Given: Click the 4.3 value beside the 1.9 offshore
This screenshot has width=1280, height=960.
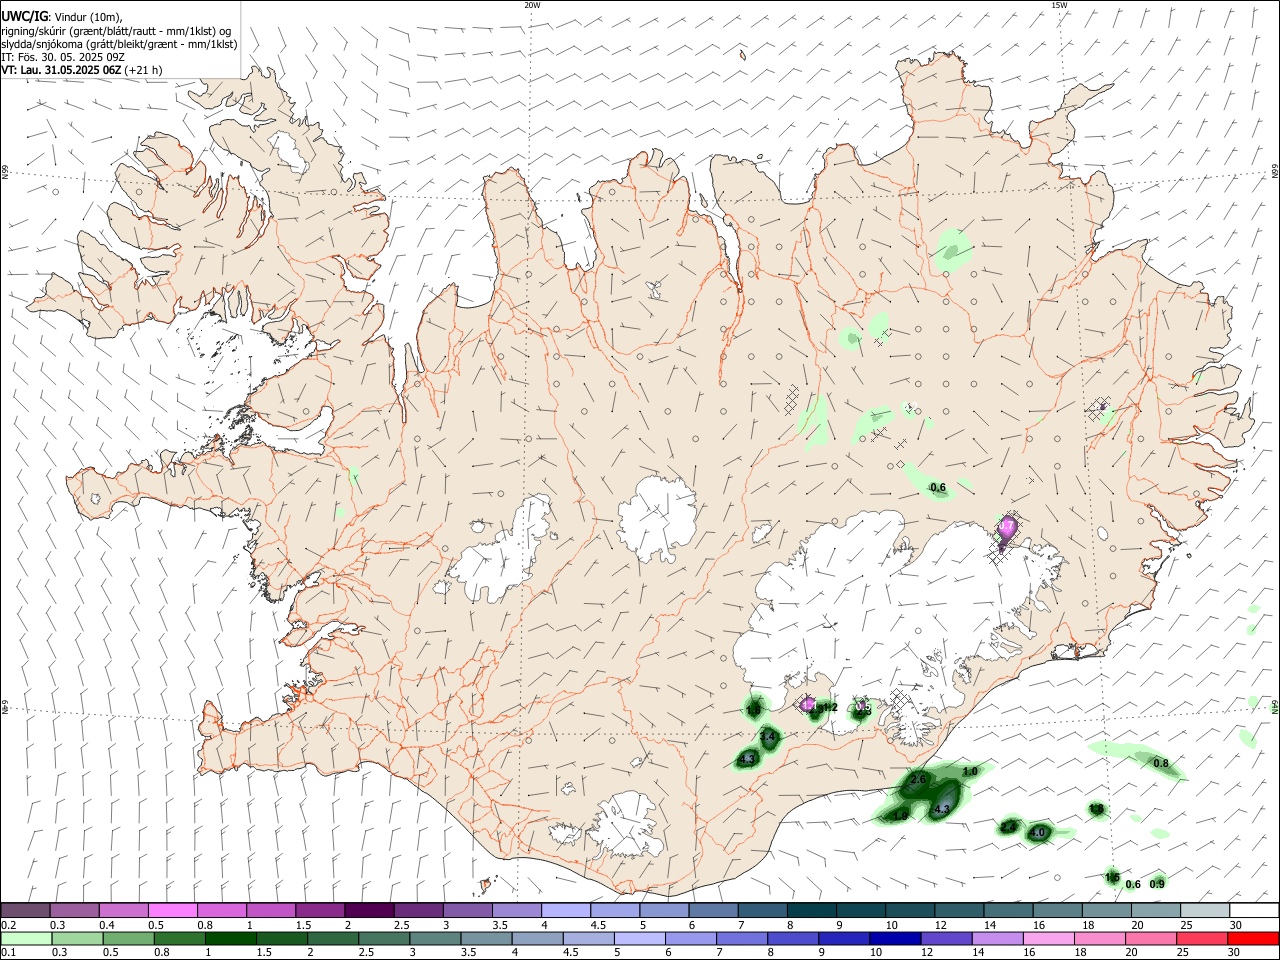Looking at the screenshot, I should [941, 809].
